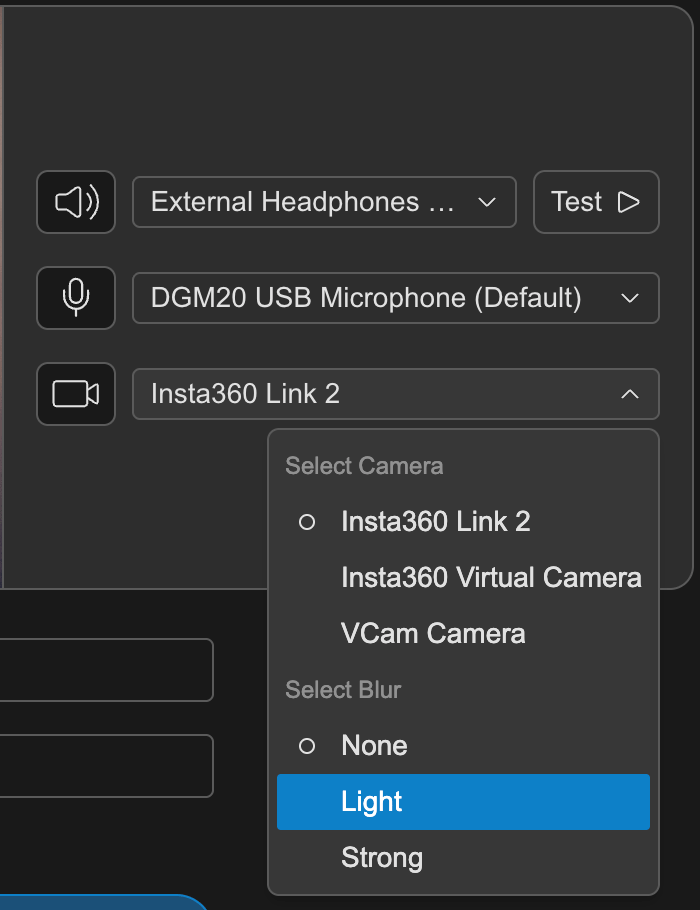Select Insta360 Link 2 camera option
Viewport: 700px width, 910px height.
click(x=463, y=521)
